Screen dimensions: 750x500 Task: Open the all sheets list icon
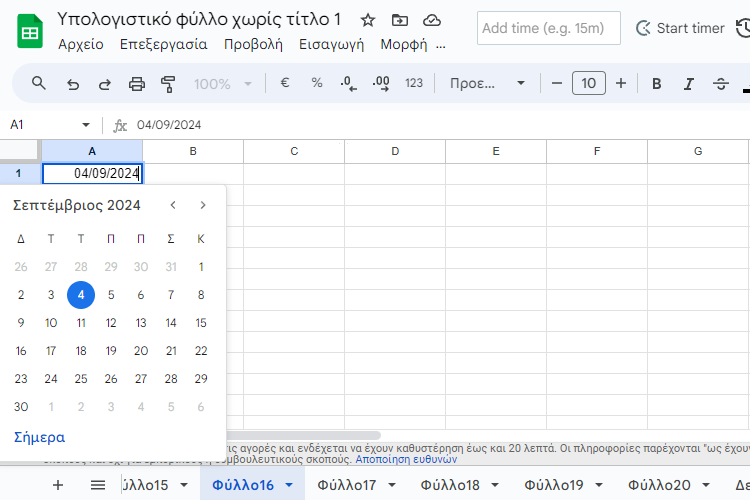(98, 485)
